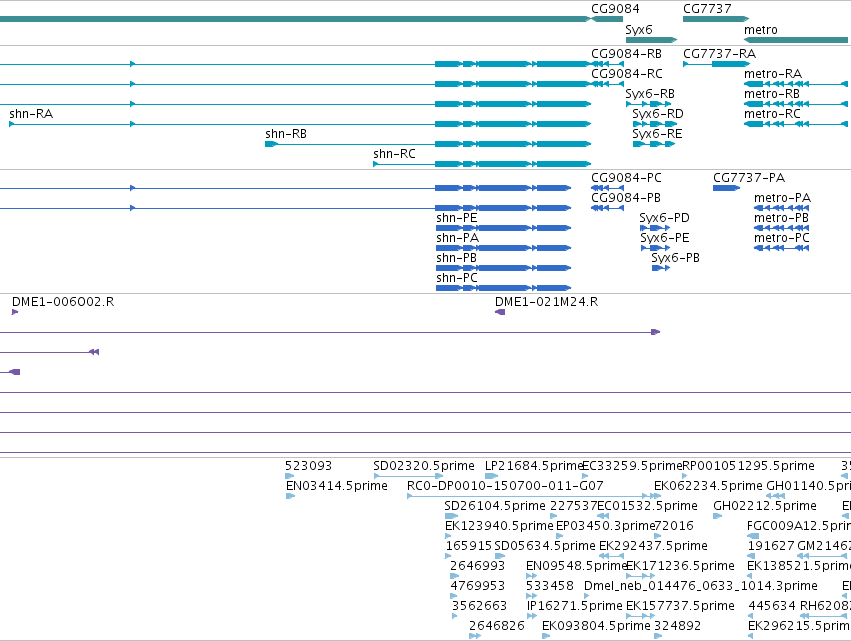Image resolution: width=851 pixels, height=641 pixels.
Task: Select transcript Syx6-RB
Action: coord(649,104)
